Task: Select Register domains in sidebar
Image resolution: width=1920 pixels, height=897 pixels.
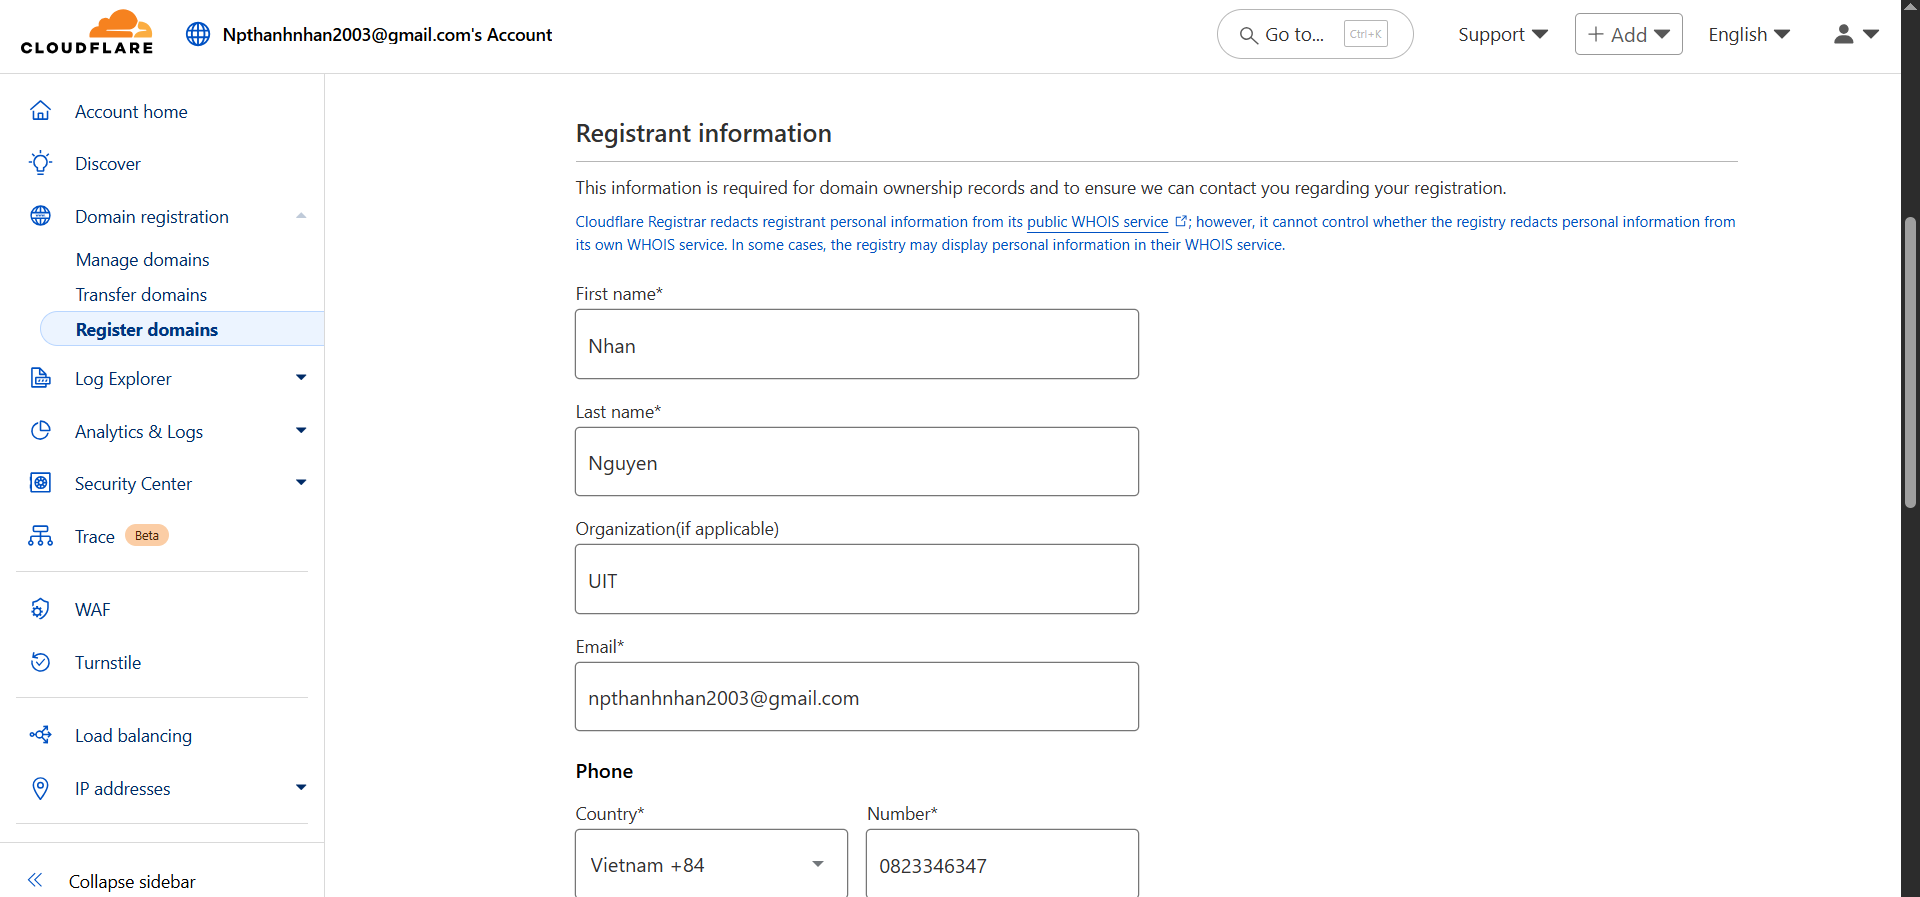Action: click(182, 329)
